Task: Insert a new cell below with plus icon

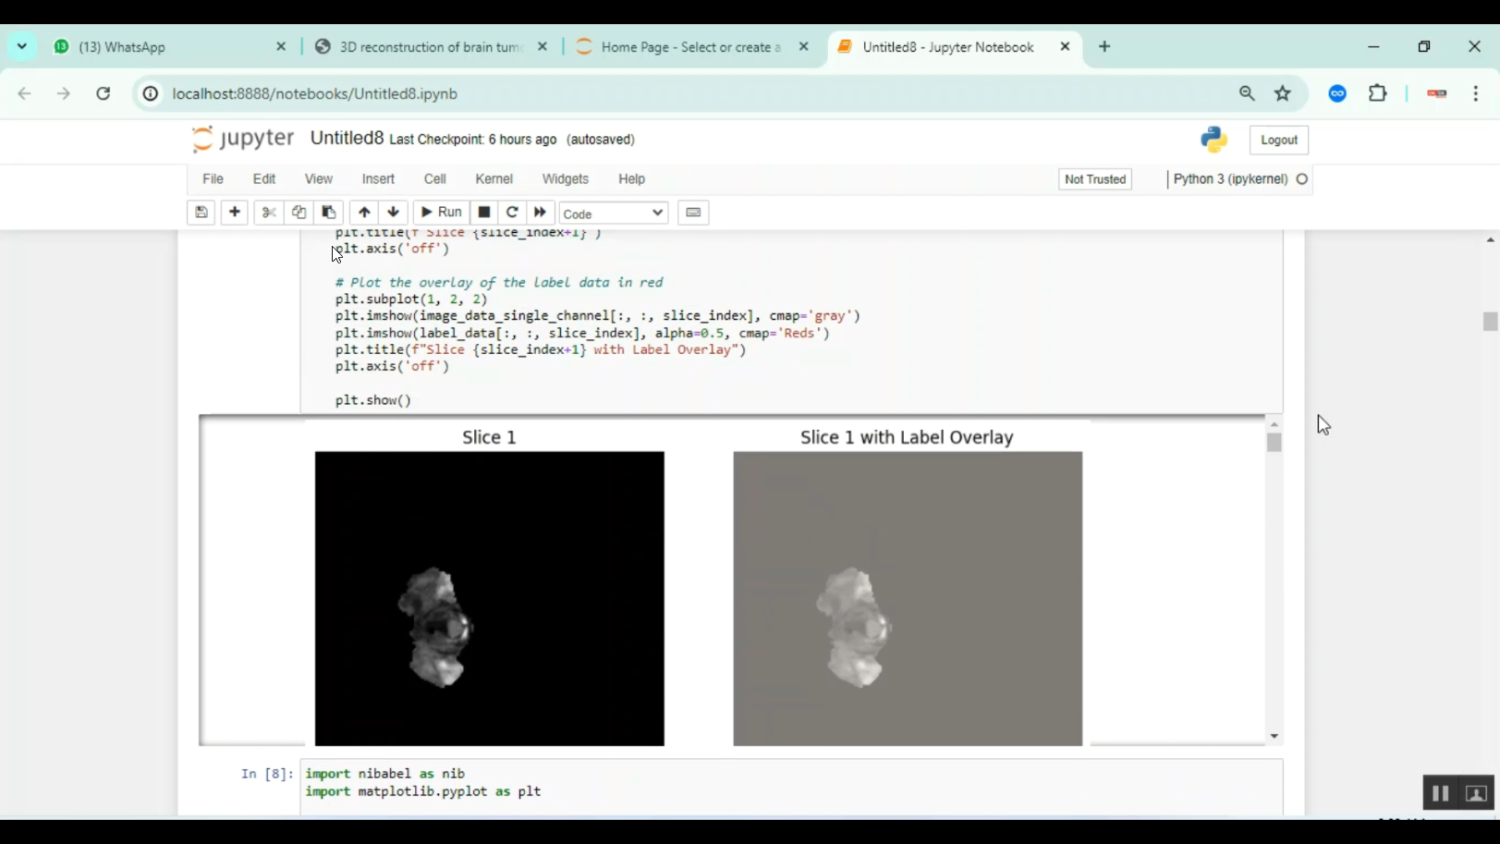Action: (234, 212)
